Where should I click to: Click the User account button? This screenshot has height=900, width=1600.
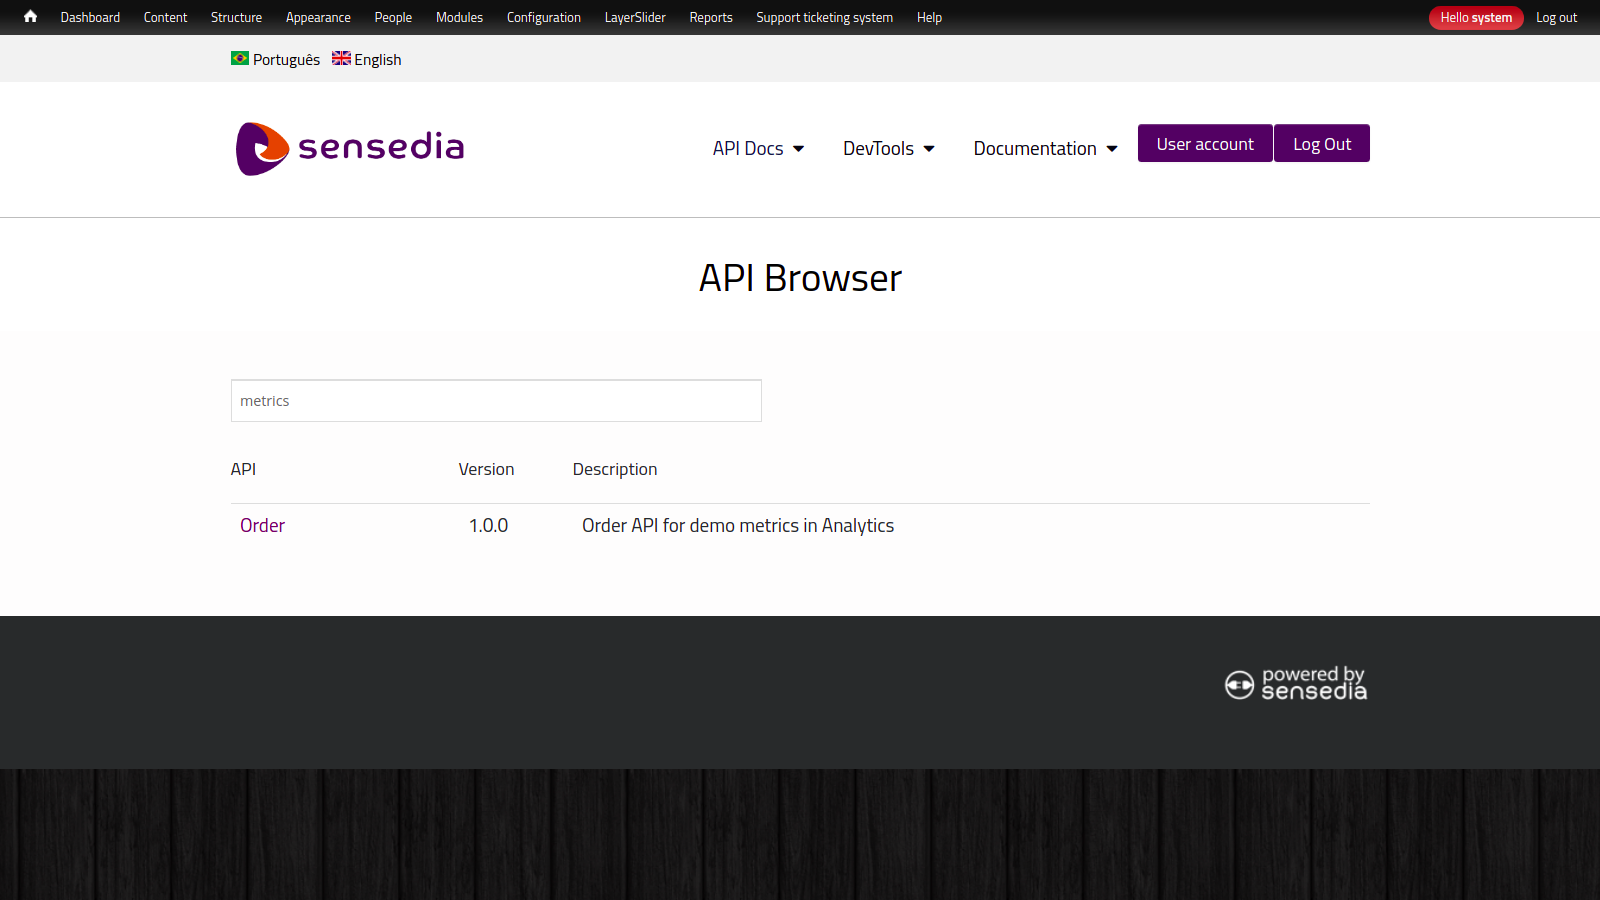coord(1204,143)
